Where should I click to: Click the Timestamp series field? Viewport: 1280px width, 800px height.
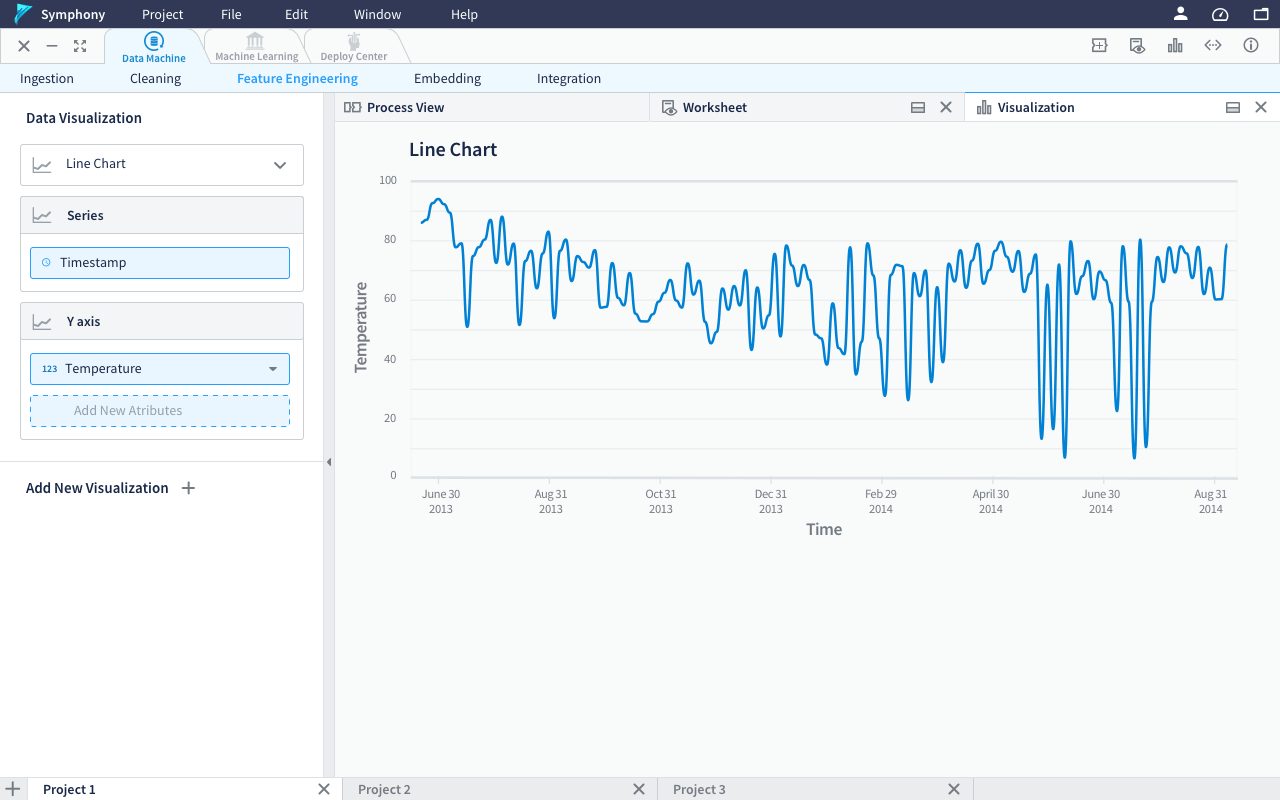(x=160, y=263)
